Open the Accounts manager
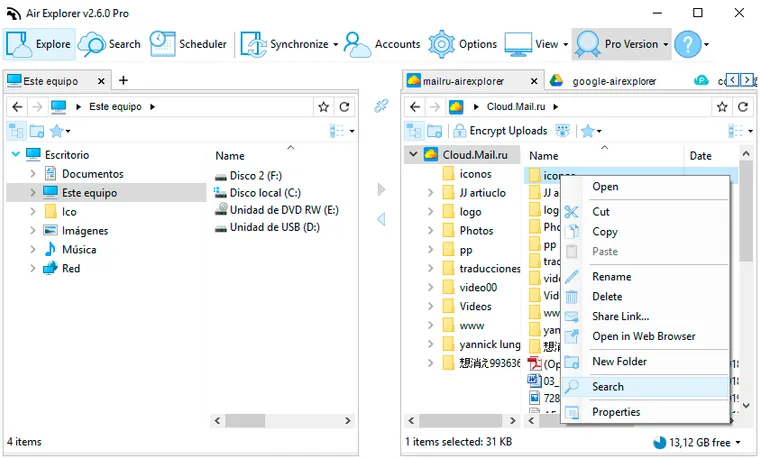 click(381, 44)
